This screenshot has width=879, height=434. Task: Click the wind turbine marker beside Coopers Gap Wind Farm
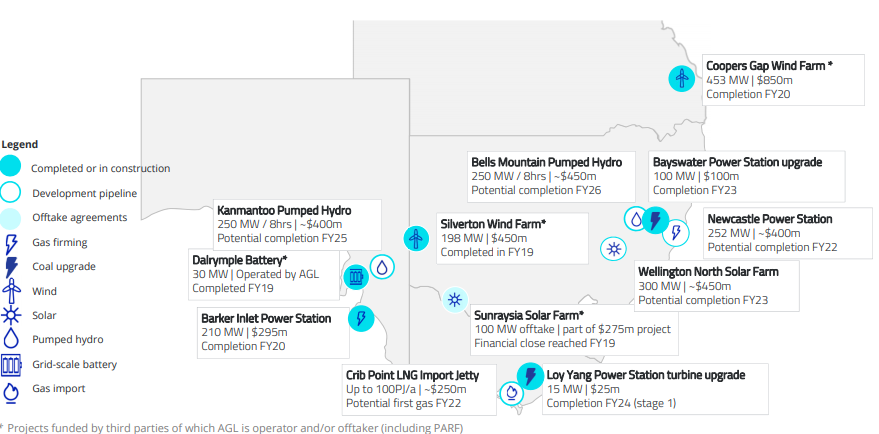(682, 78)
